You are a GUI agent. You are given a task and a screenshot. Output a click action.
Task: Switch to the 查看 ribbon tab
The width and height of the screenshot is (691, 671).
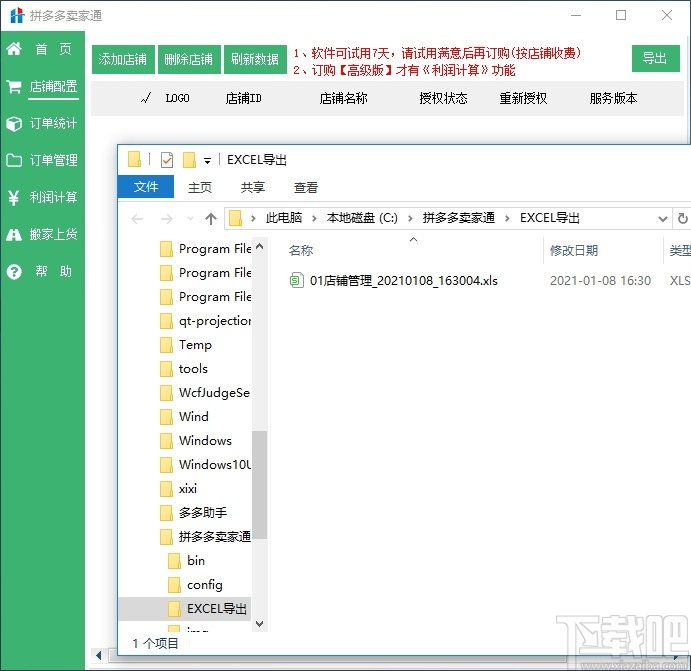pos(306,188)
